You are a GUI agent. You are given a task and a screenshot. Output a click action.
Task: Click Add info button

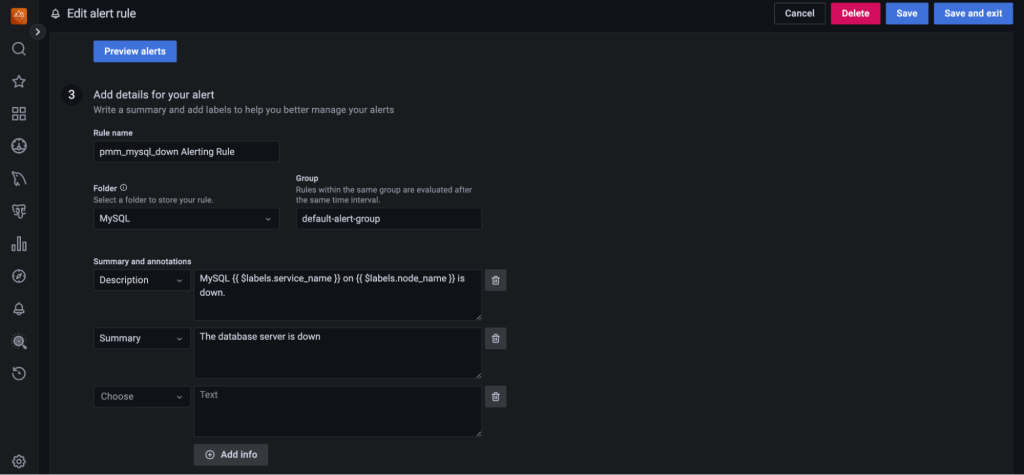[231, 454]
